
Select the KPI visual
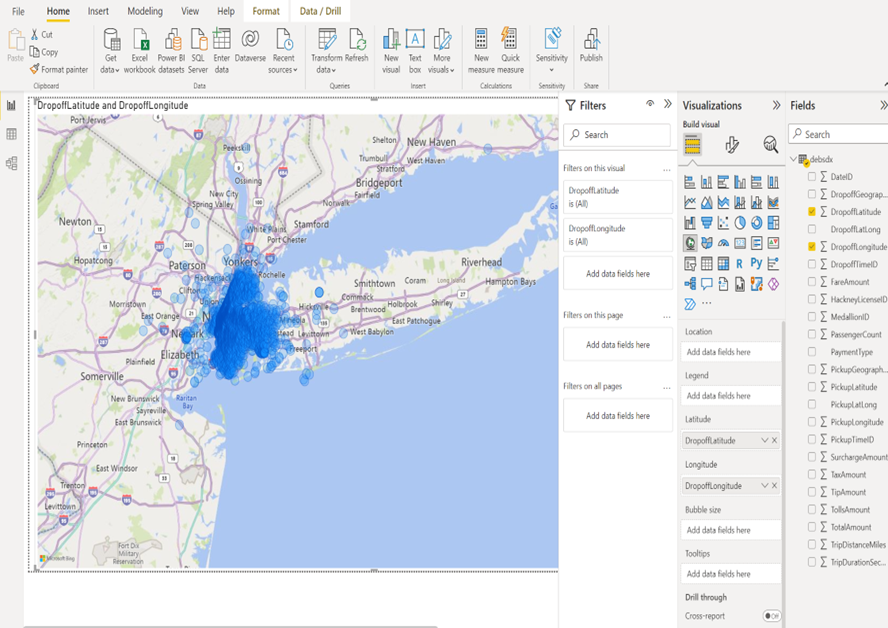pyautogui.click(x=773, y=243)
